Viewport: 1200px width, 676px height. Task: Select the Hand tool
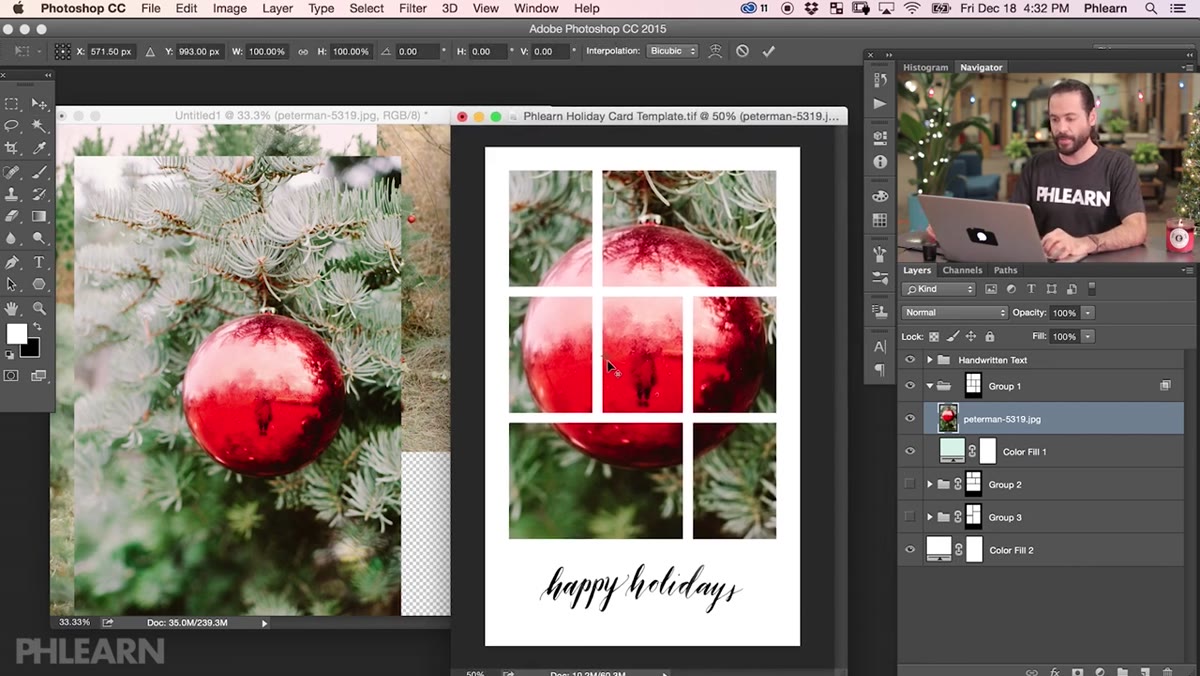(x=12, y=309)
